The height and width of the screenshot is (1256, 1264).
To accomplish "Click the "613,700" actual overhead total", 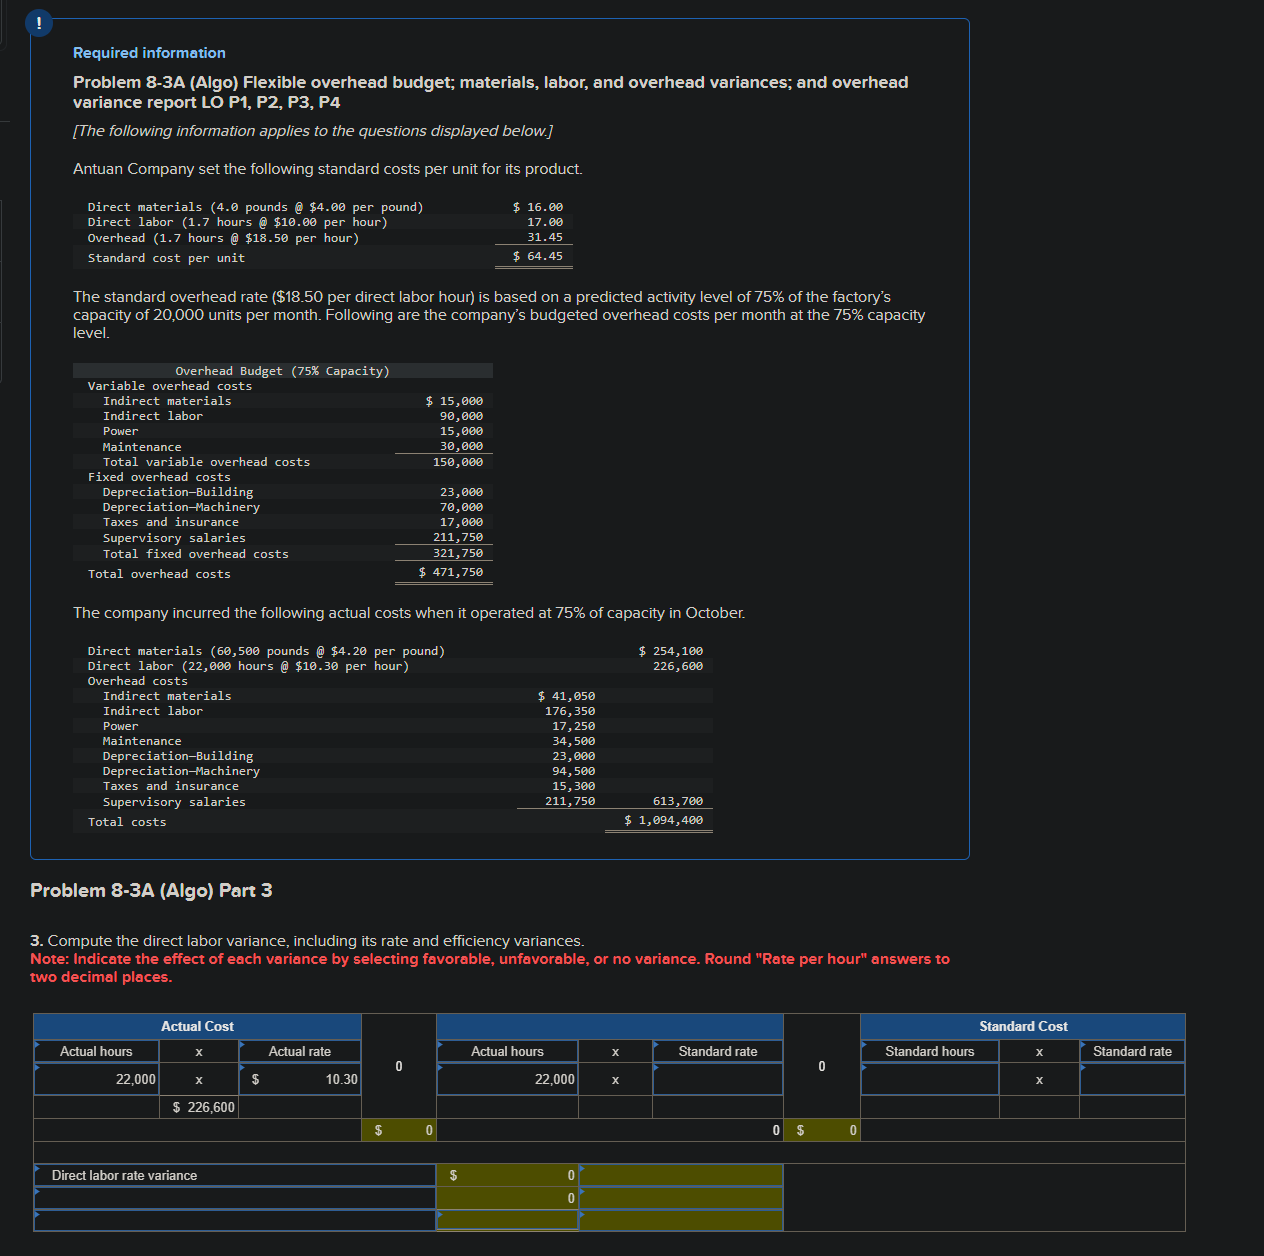I will [678, 801].
